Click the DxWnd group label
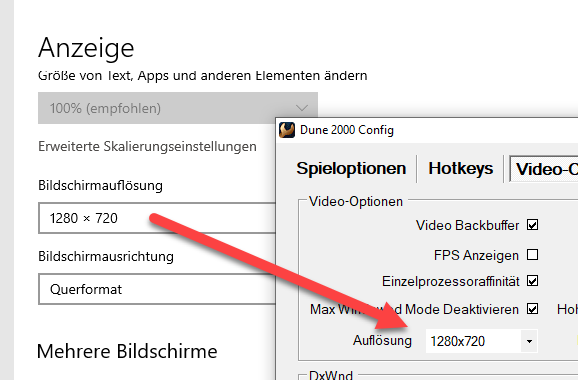The width and height of the screenshot is (578, 380). (x=331, y=375)
